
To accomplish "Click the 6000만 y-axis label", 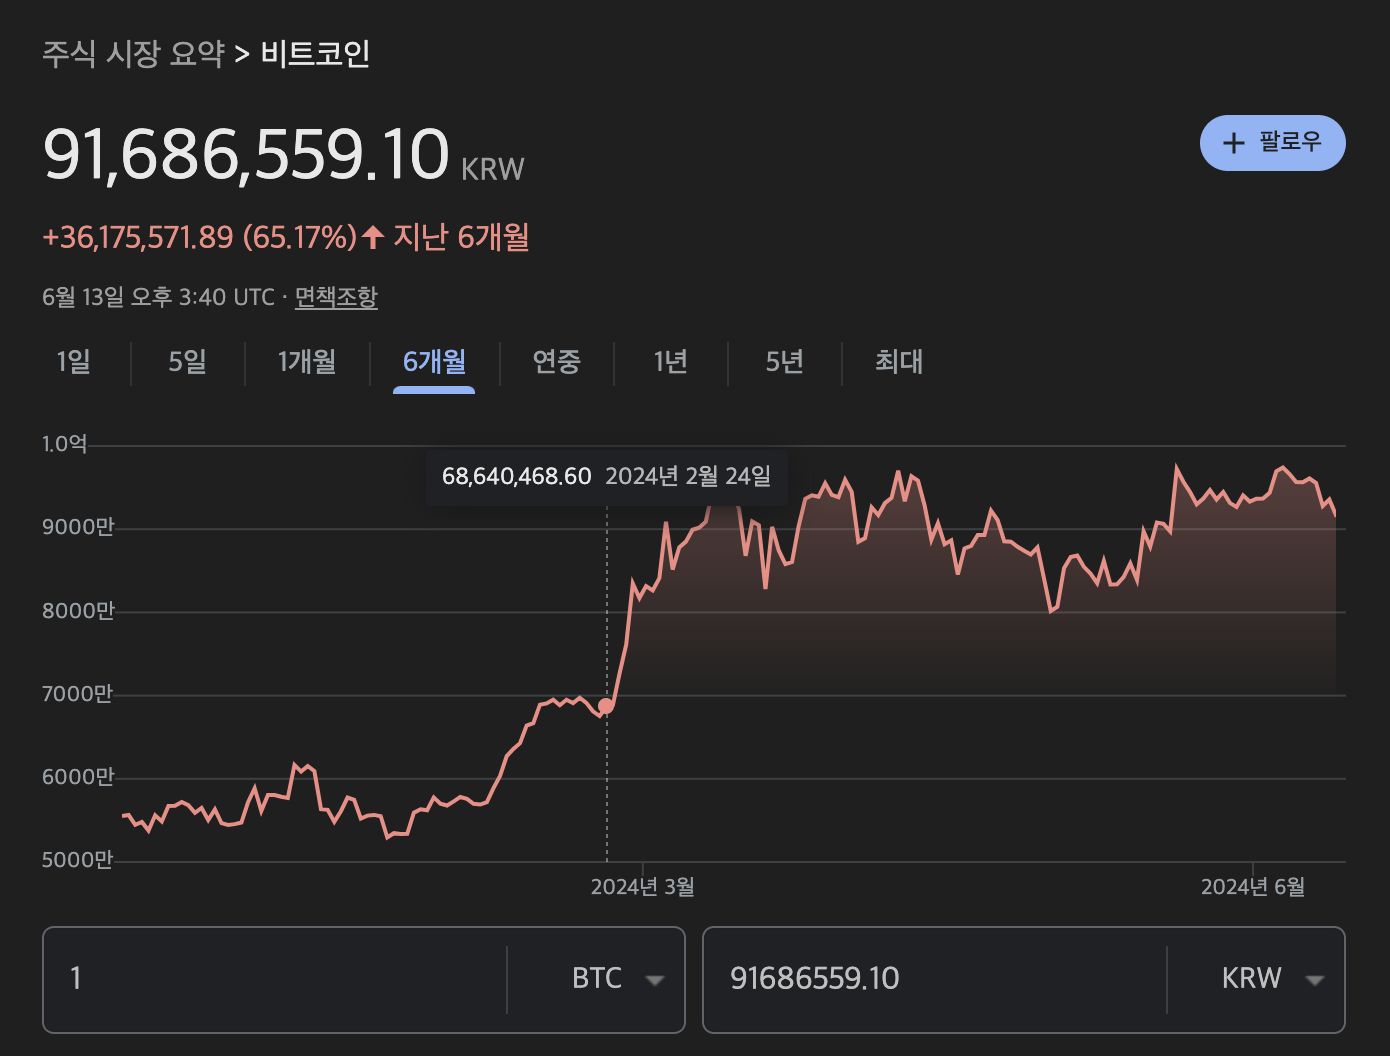I will coord(78,777).
